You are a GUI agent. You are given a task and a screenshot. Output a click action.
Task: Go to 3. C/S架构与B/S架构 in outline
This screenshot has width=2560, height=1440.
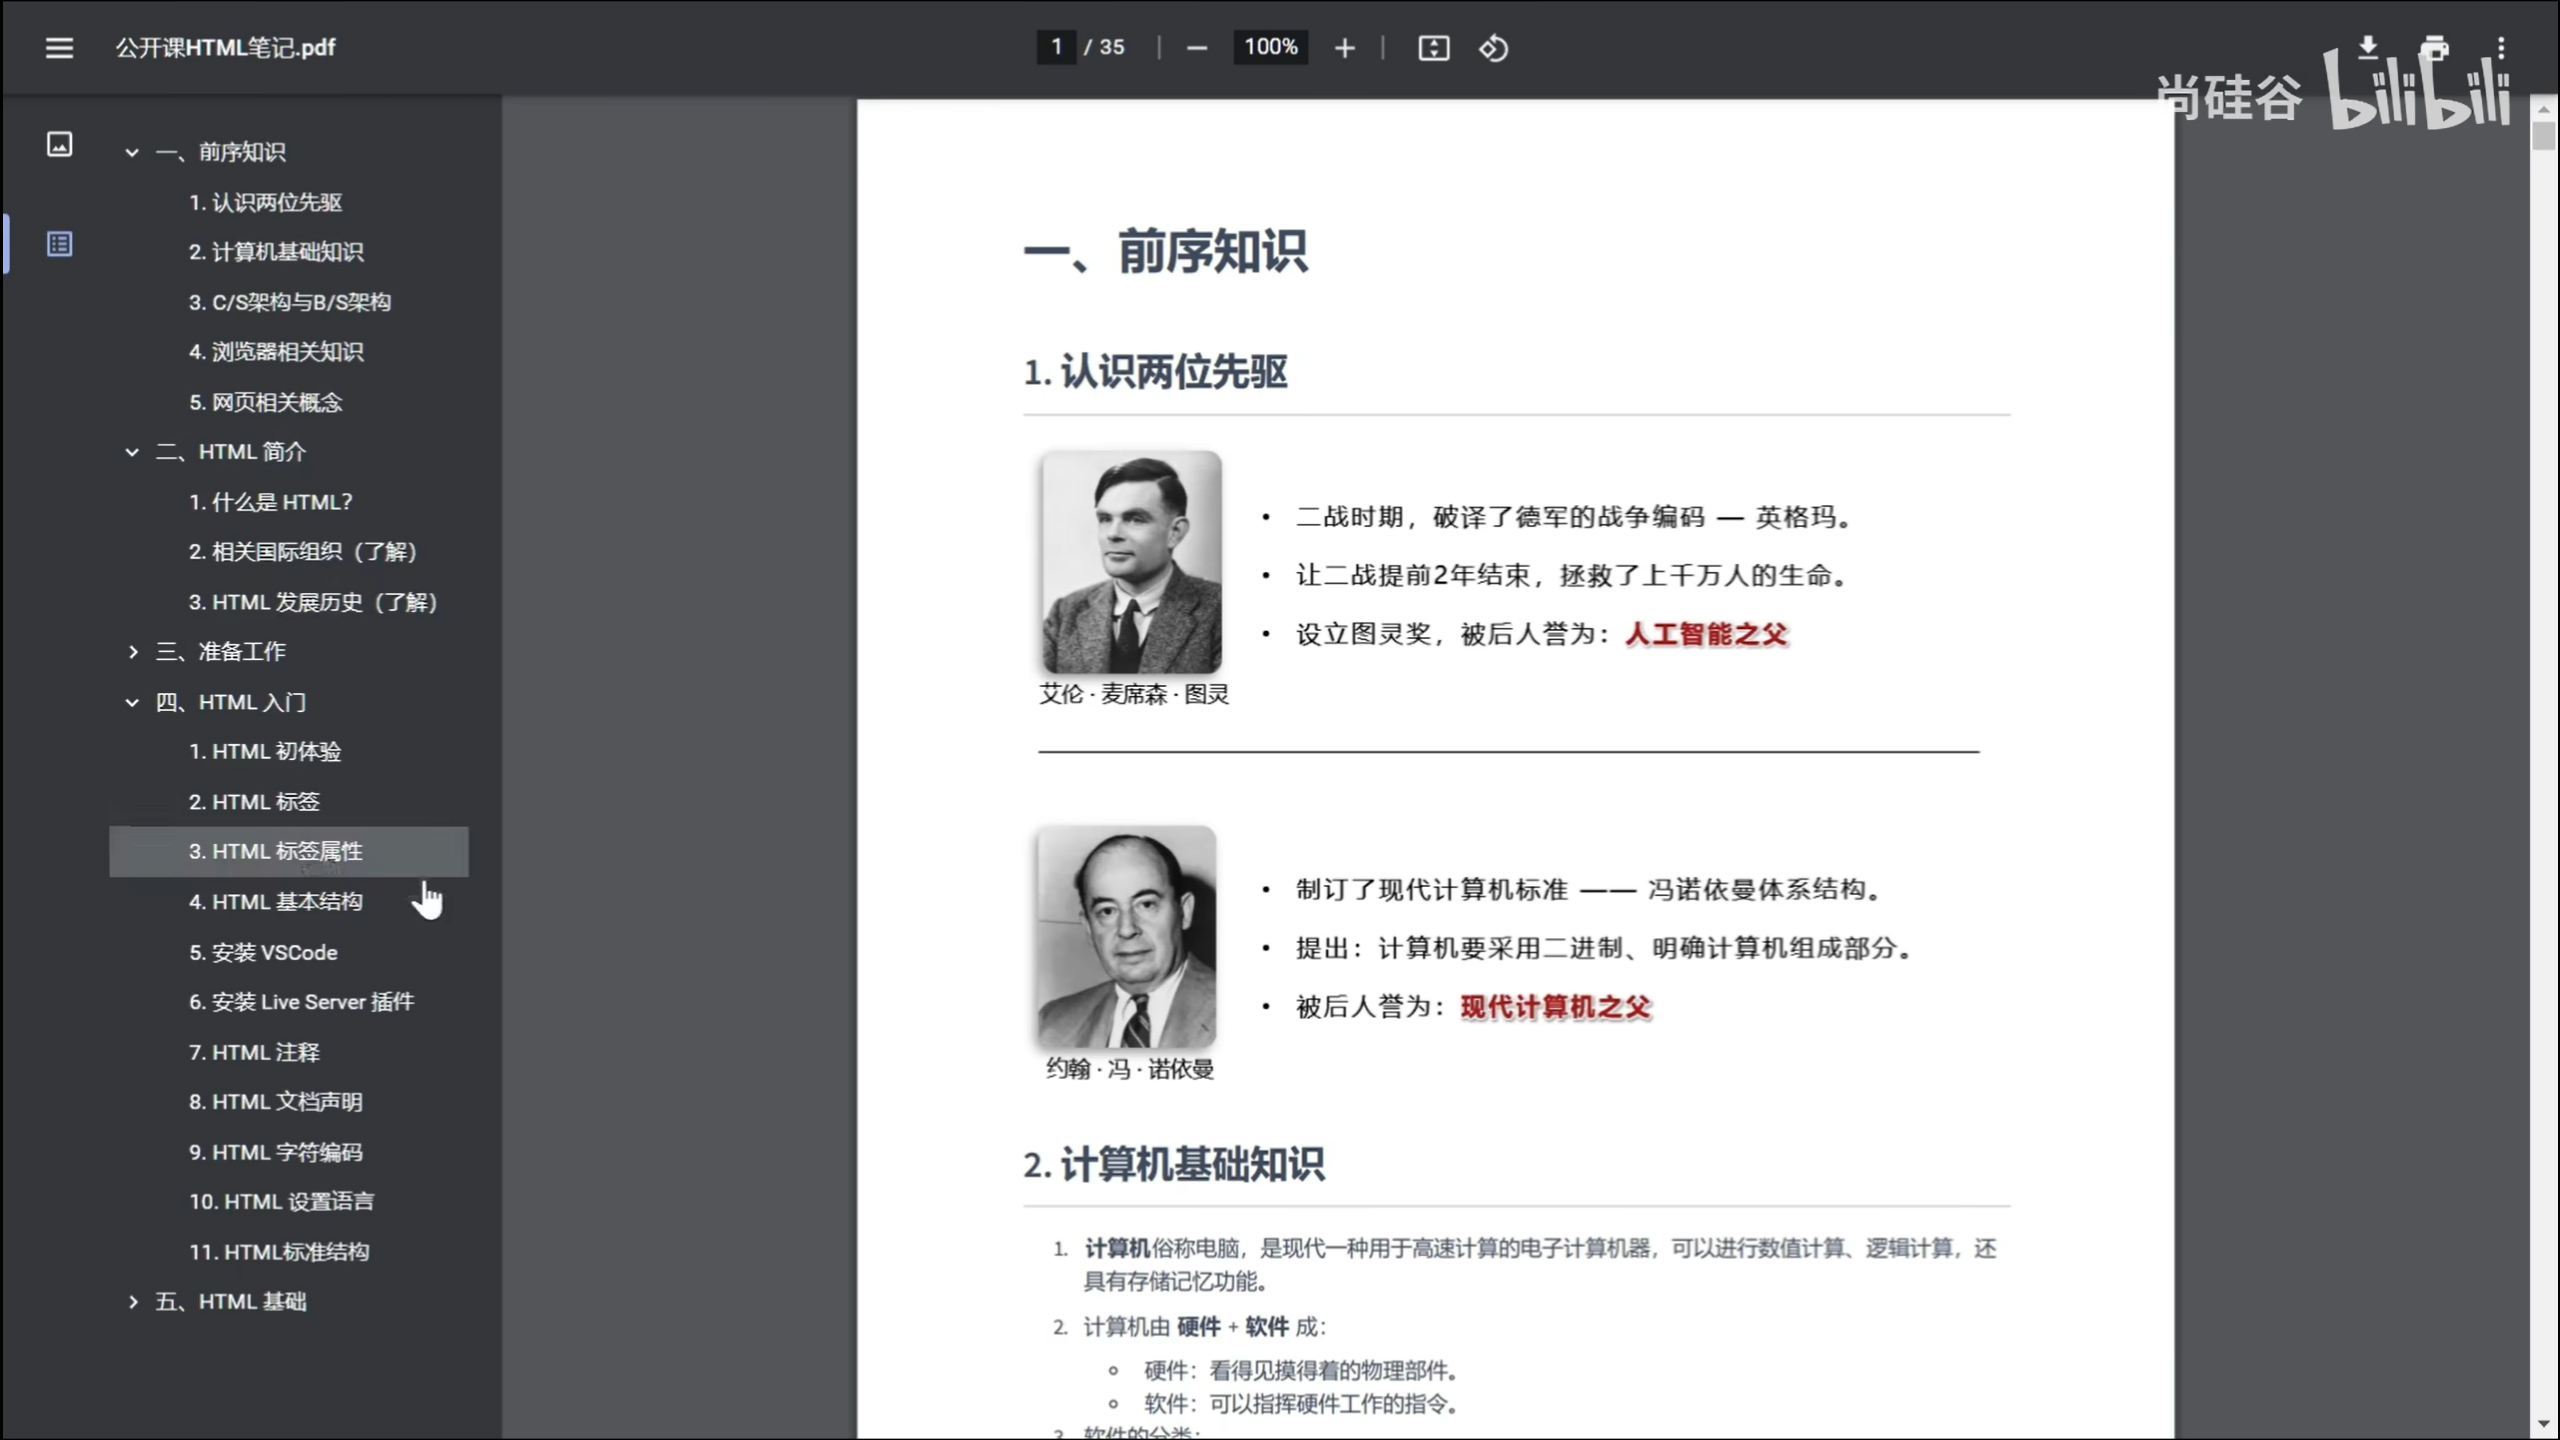click(289, 302)
